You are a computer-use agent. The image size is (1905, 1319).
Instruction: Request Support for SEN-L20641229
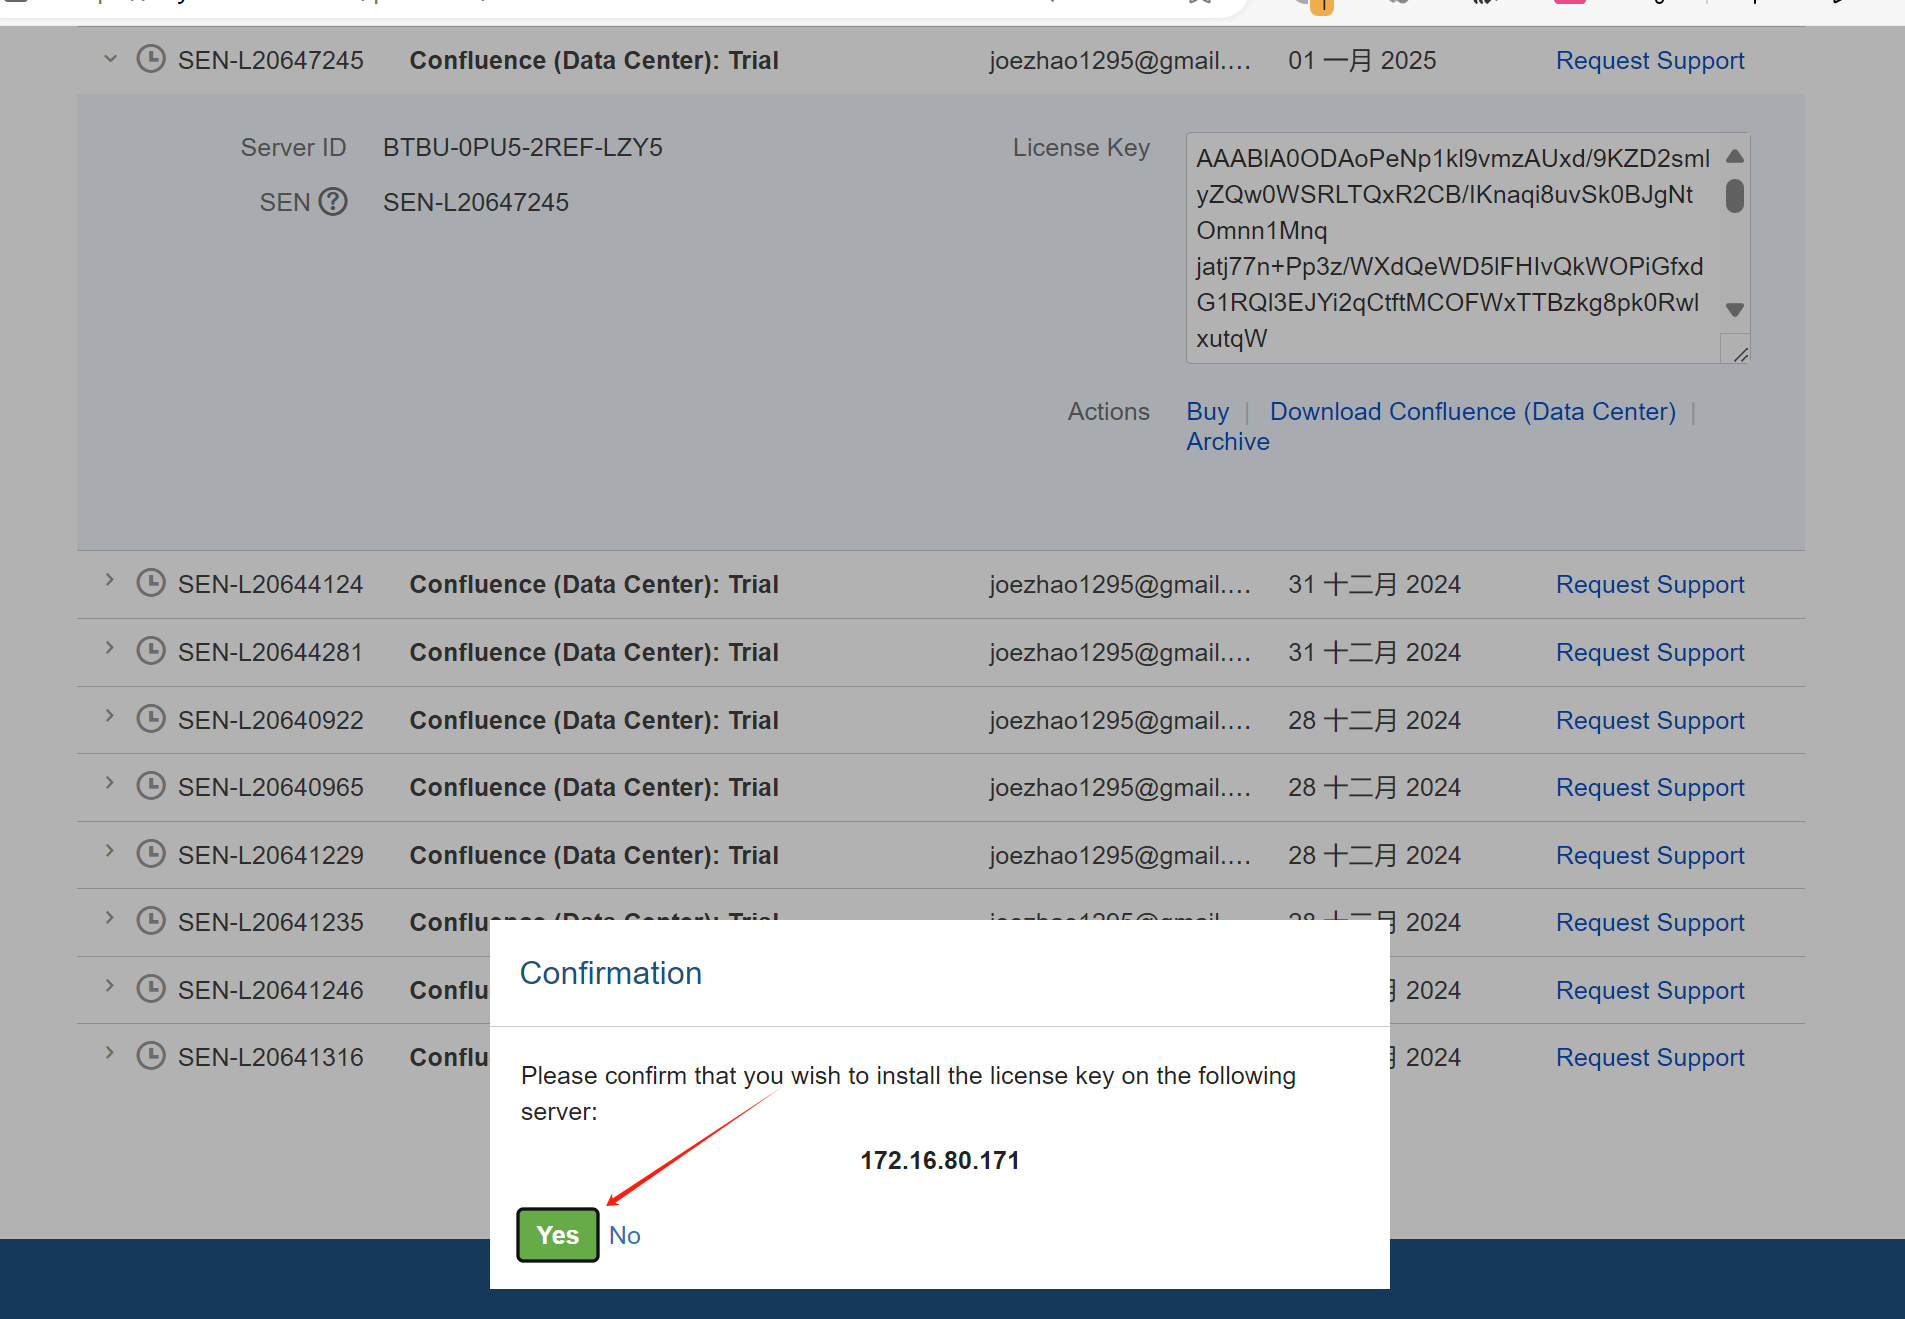(1650, 856)
